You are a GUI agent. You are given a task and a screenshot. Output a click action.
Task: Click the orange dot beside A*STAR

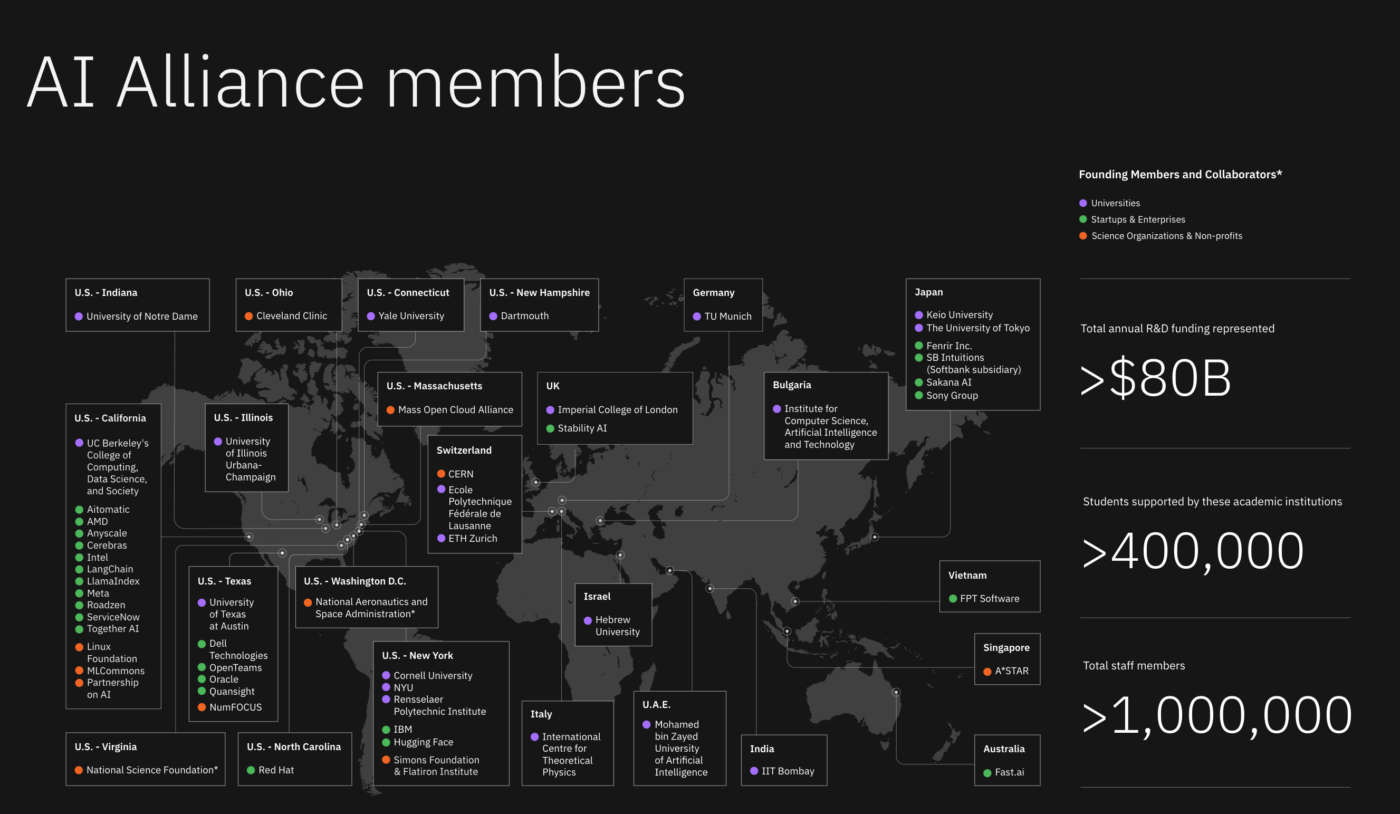987,671
